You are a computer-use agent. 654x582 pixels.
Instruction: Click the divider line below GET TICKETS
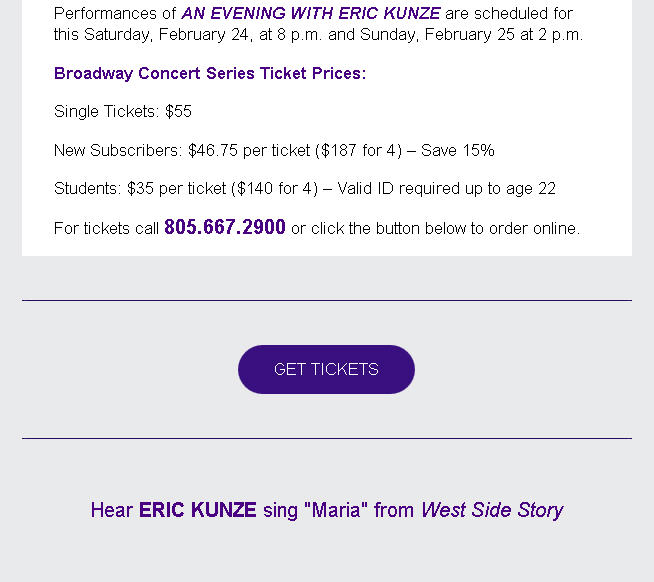click(x=327, y=438)
